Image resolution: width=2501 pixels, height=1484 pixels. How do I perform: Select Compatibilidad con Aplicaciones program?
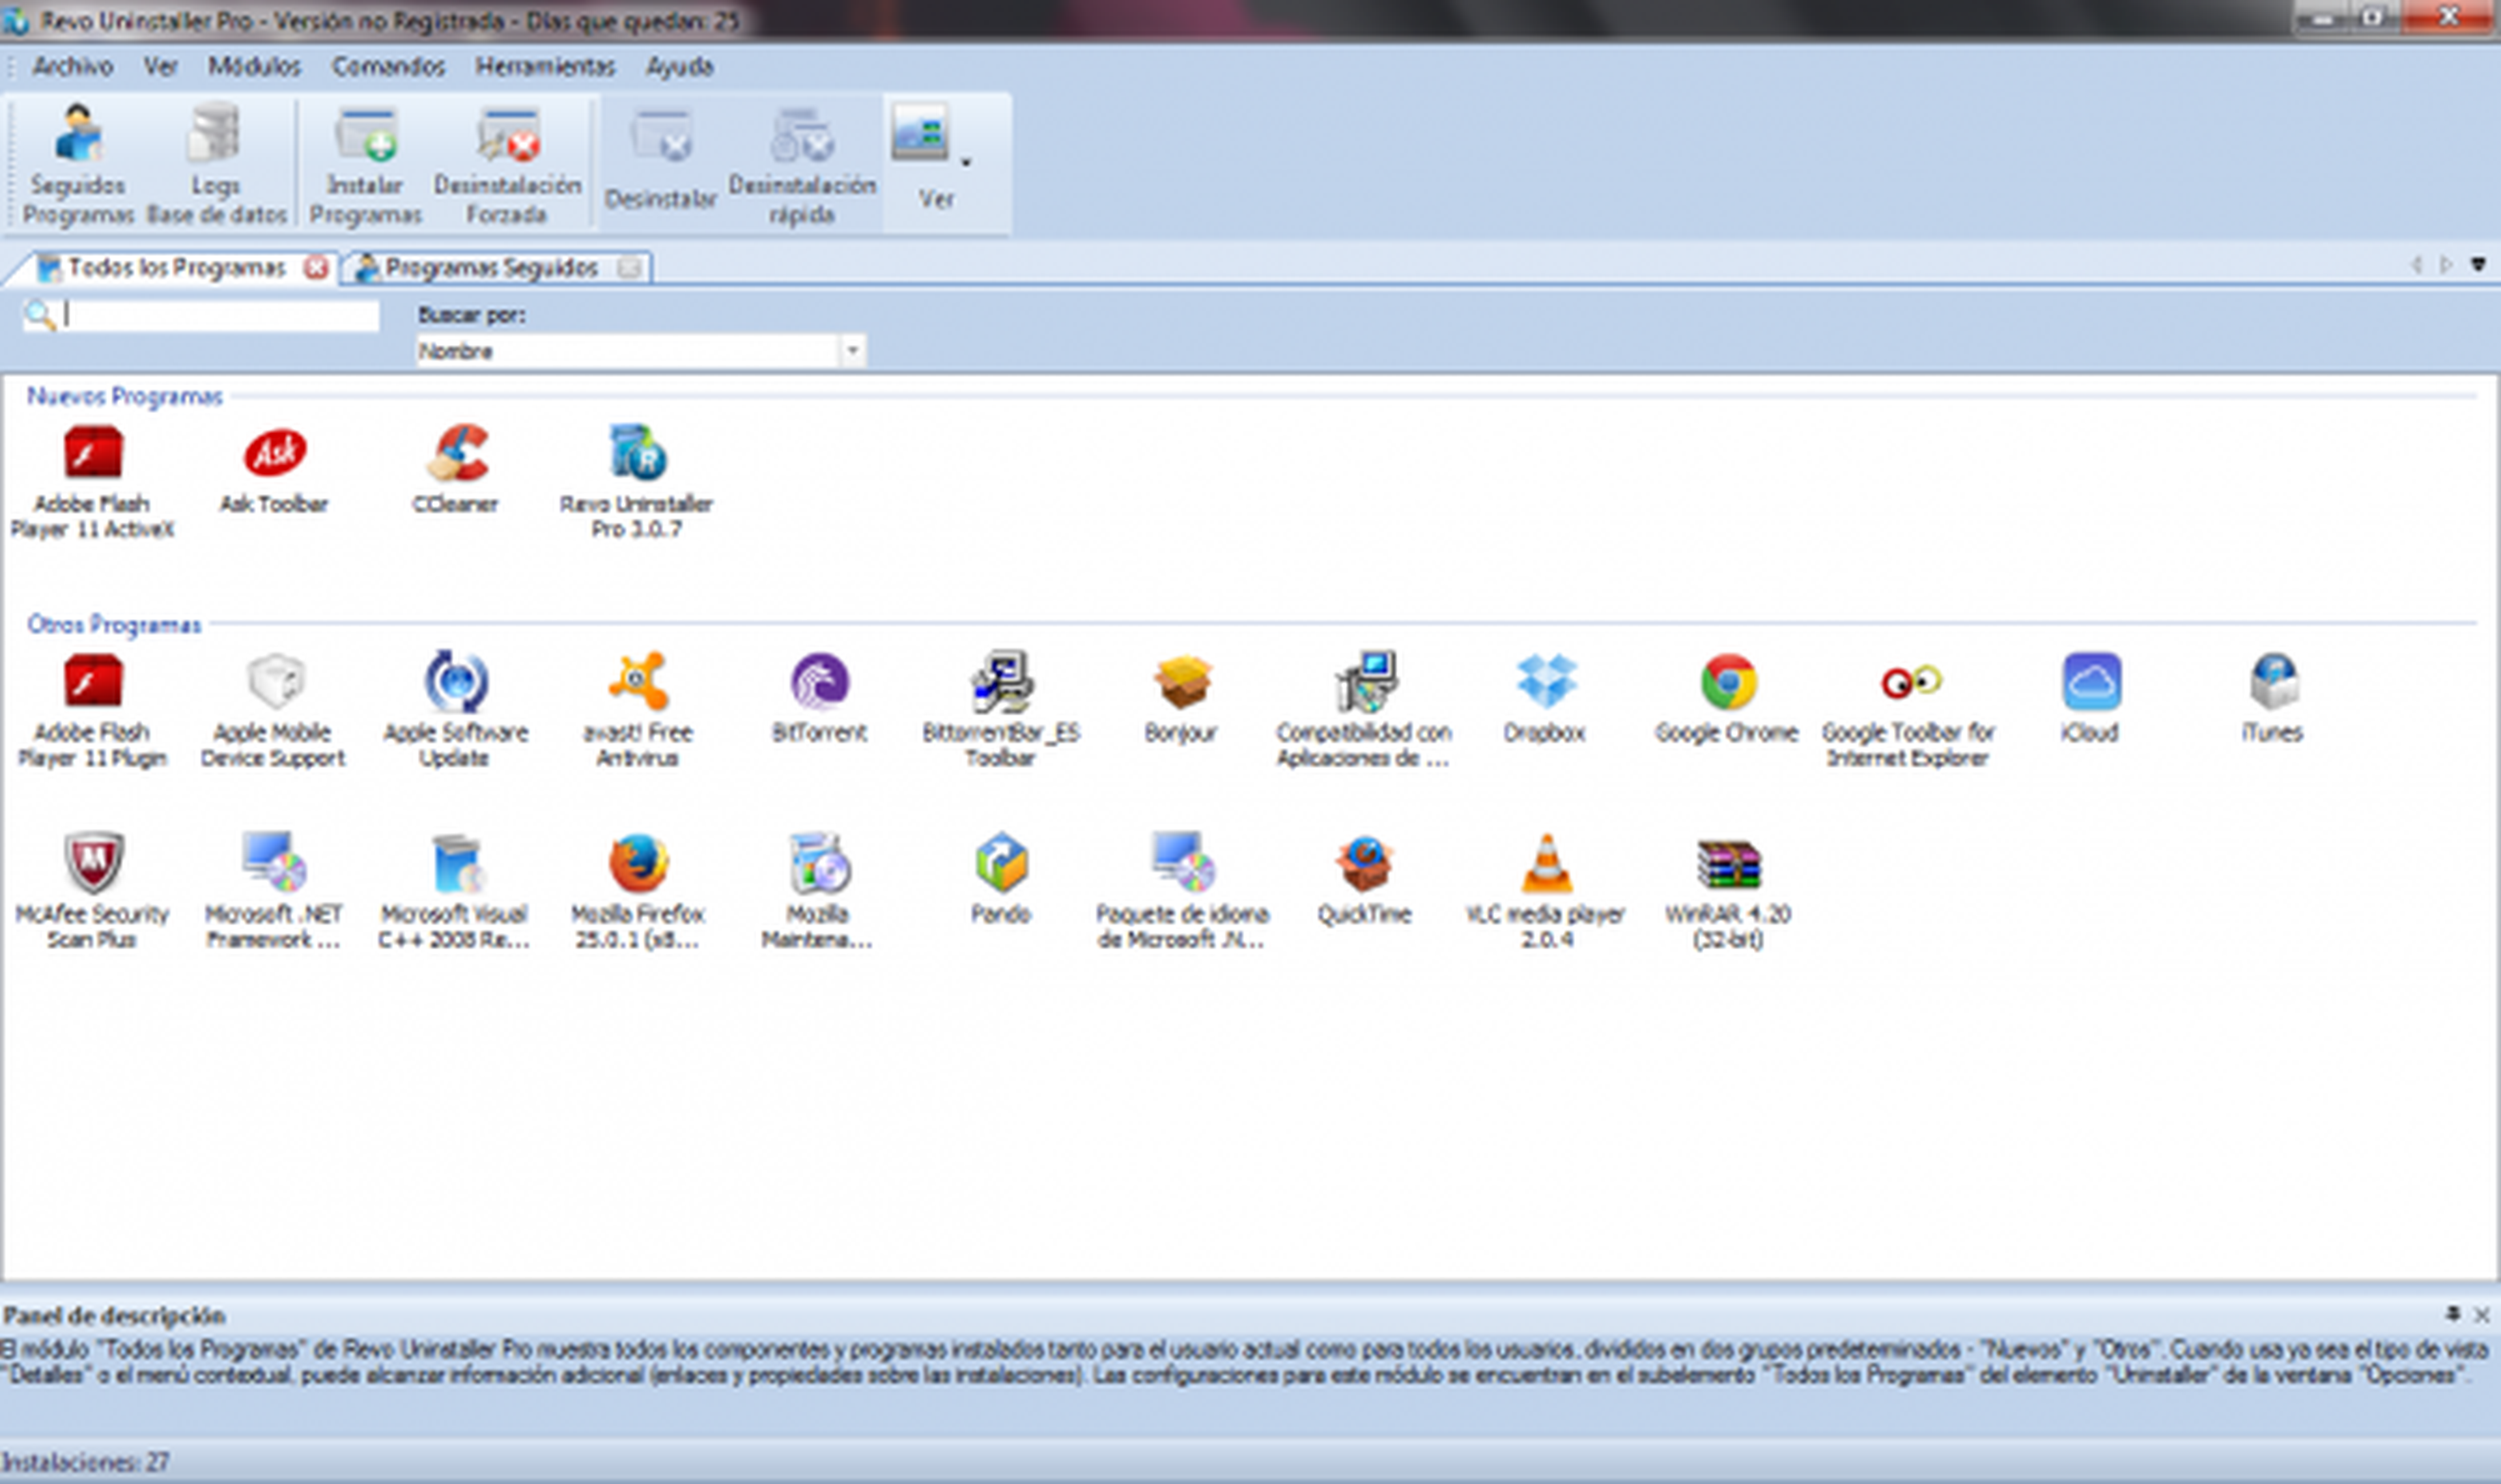click(1364, 711)
